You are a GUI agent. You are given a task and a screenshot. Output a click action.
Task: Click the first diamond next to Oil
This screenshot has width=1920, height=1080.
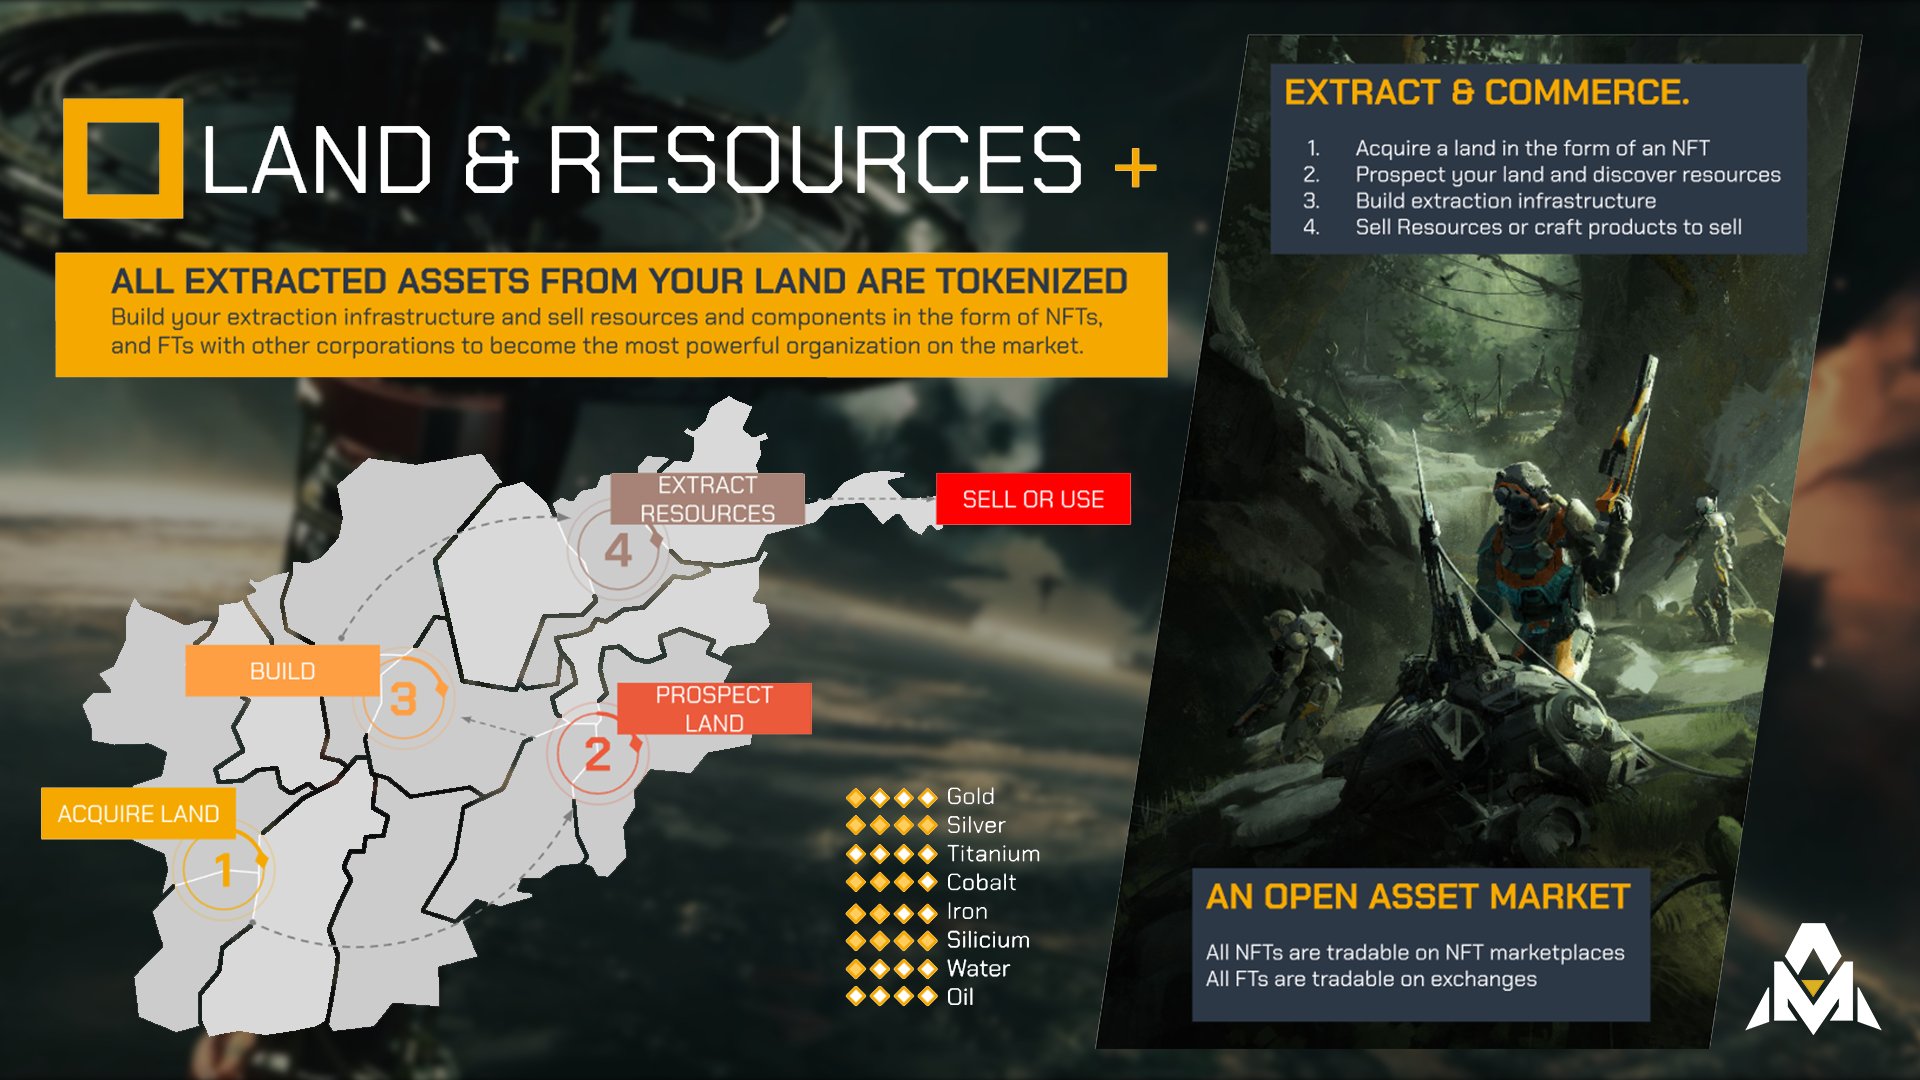[856, 996]
